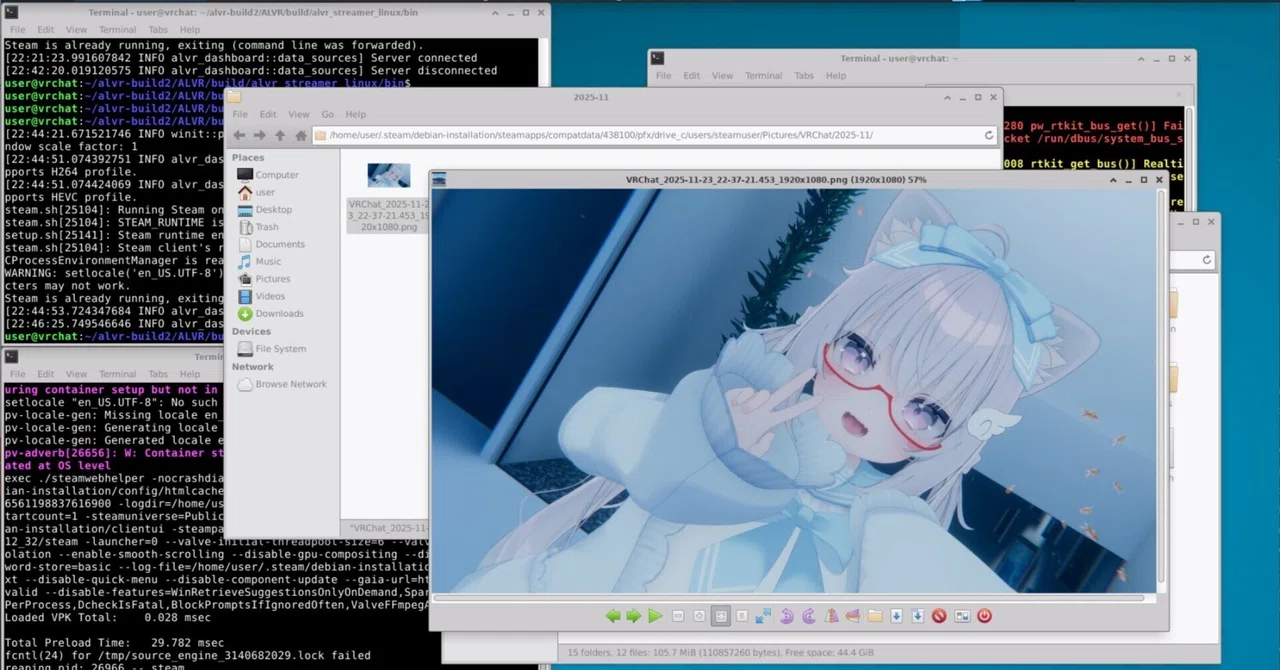
Task: Flip image vertically
Action: coord(853,616)
